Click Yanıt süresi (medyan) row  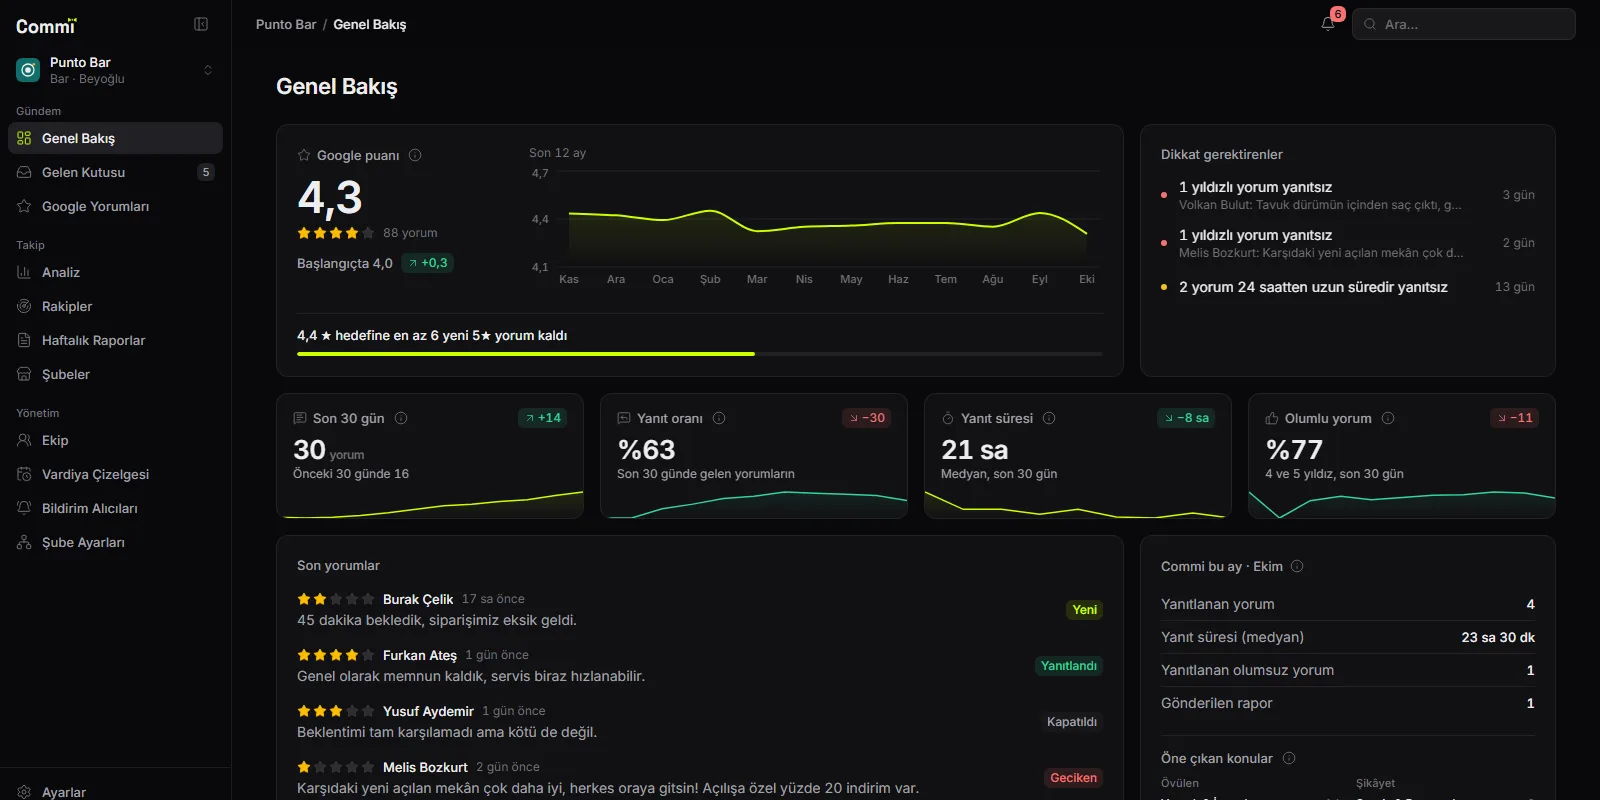tap(1348, 637)
